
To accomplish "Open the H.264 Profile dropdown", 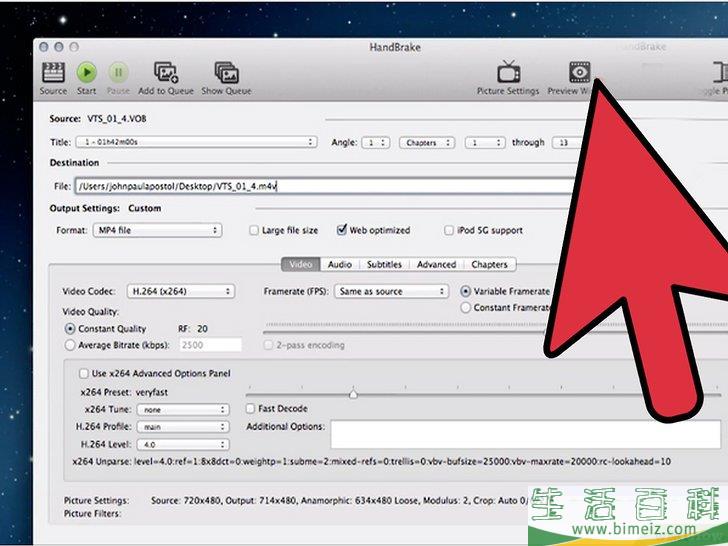I will 183,427.
